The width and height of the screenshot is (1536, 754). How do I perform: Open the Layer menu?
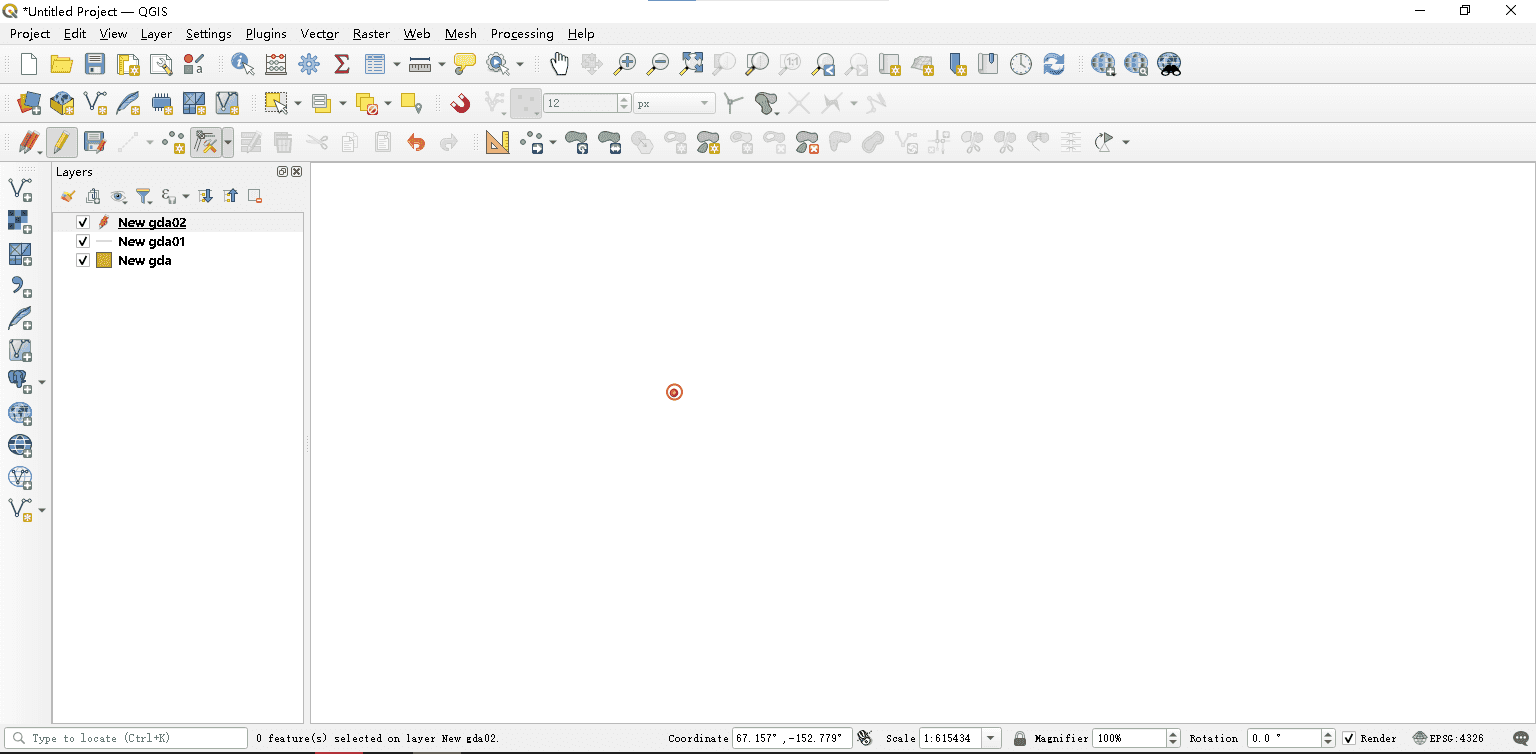156,34
